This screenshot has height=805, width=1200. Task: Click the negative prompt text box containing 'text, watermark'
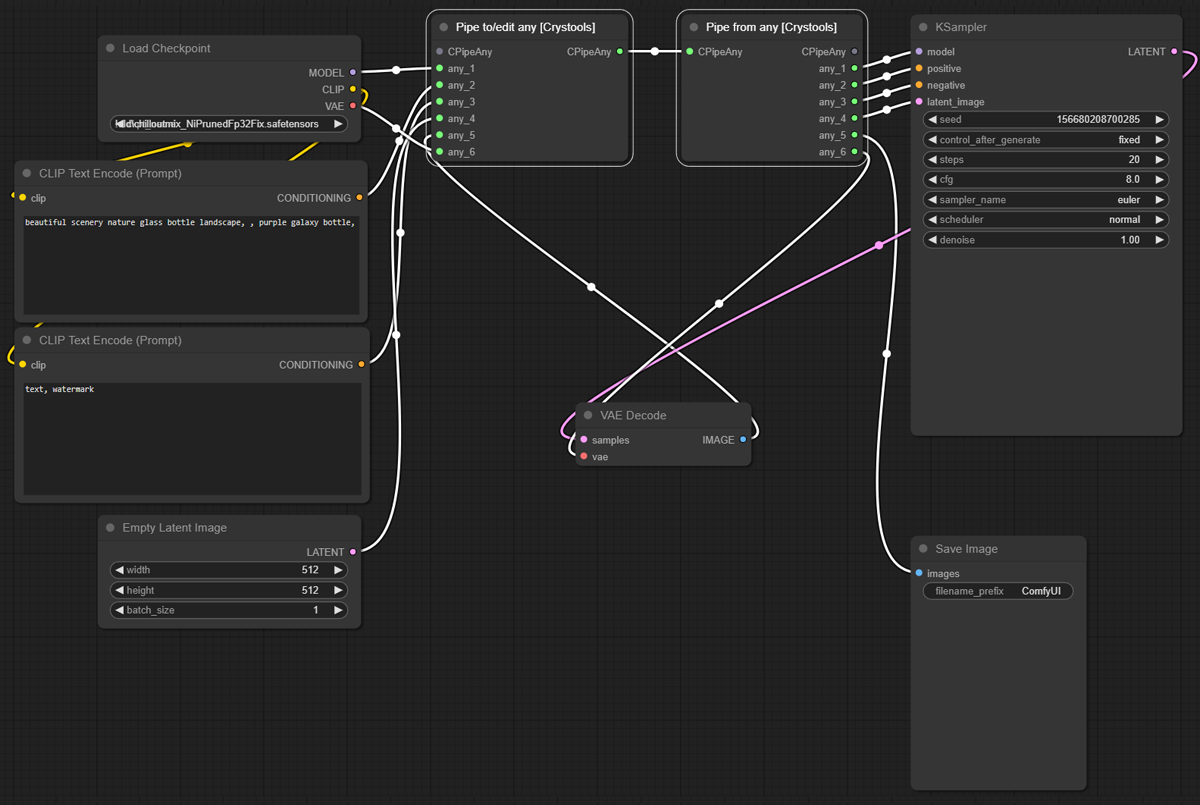tap(191, 438)
